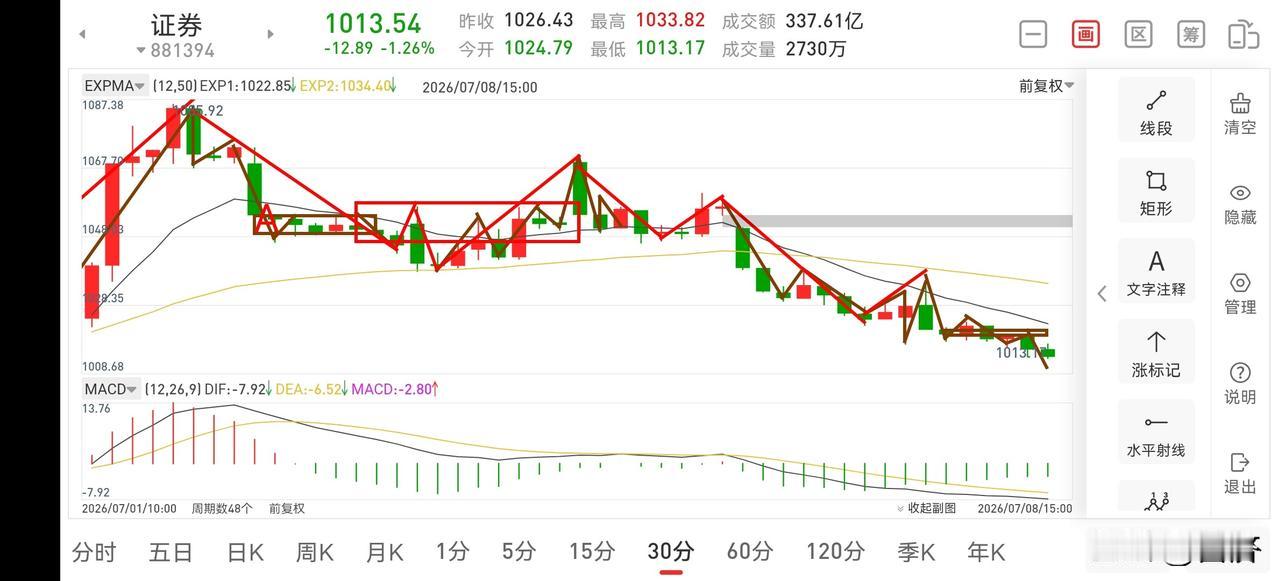The height and width of the screenshot is (581, 1278).
Task: Click the chart date 2026/07/08/15:00 header
Action: (480, 87)
